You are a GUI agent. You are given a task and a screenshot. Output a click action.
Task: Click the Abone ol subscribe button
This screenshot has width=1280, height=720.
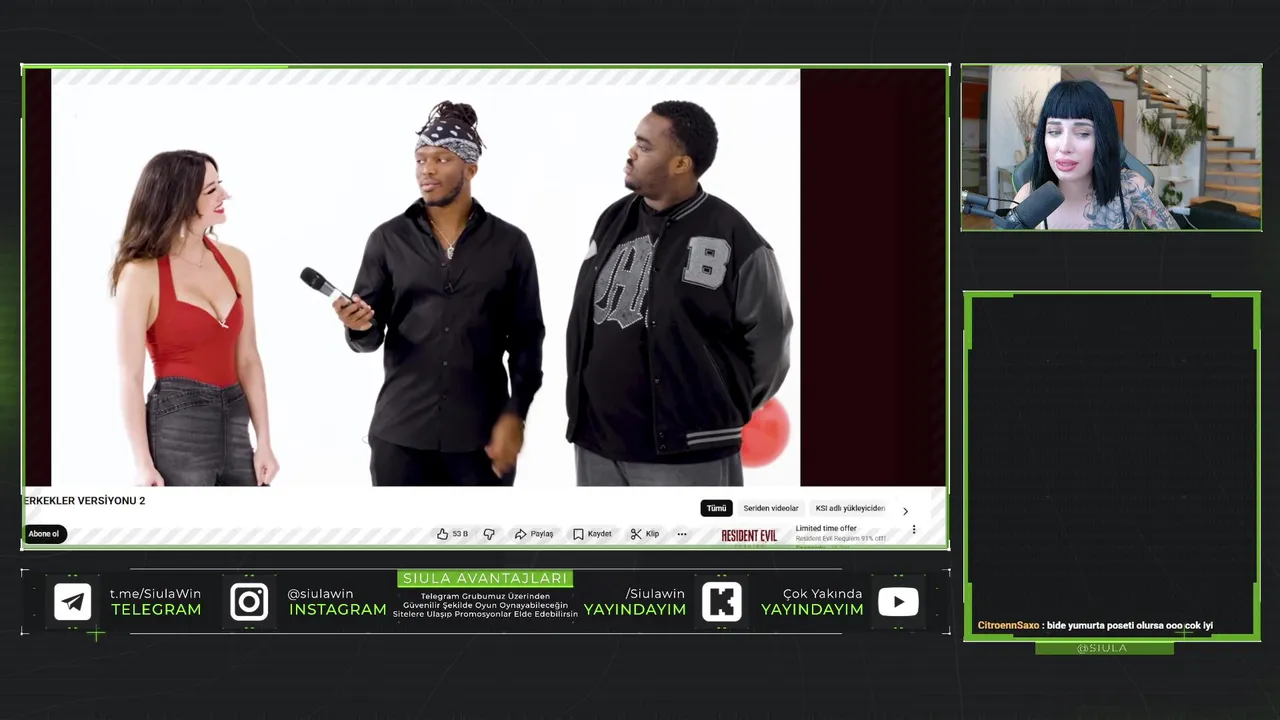click(44, 534)
